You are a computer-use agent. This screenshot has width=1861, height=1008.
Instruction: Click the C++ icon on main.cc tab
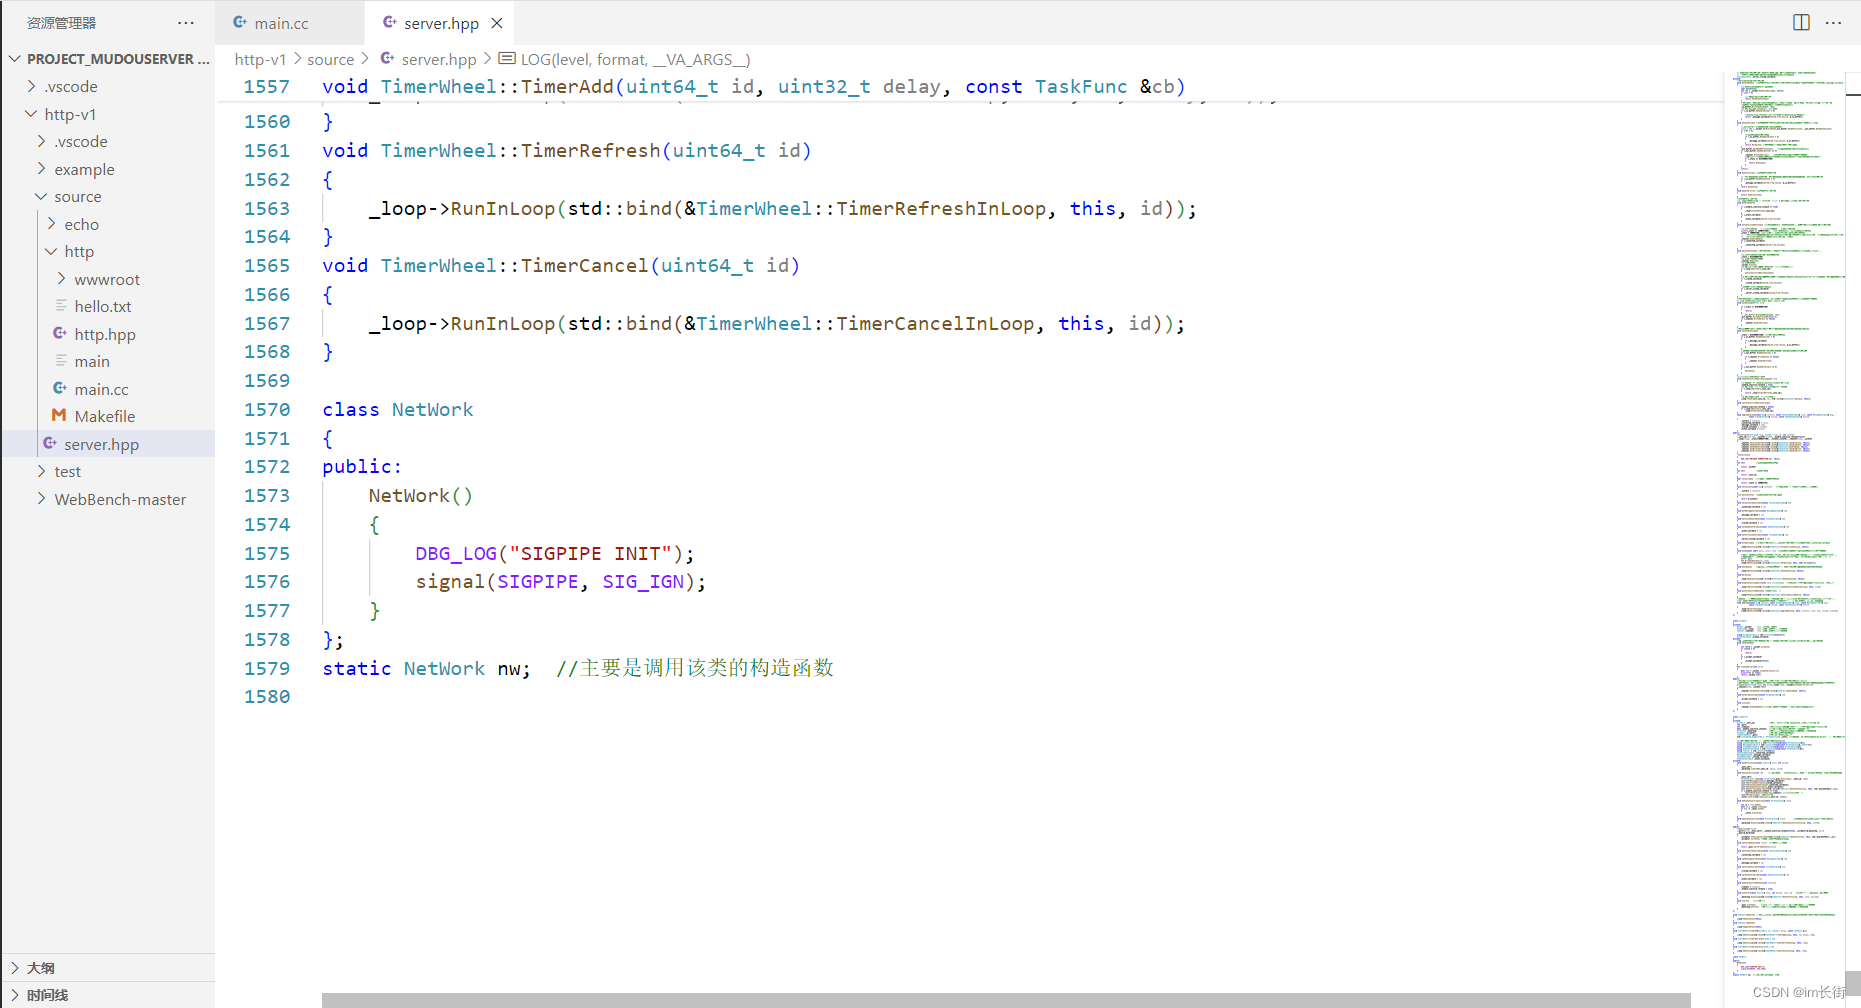tap(240, 22)
